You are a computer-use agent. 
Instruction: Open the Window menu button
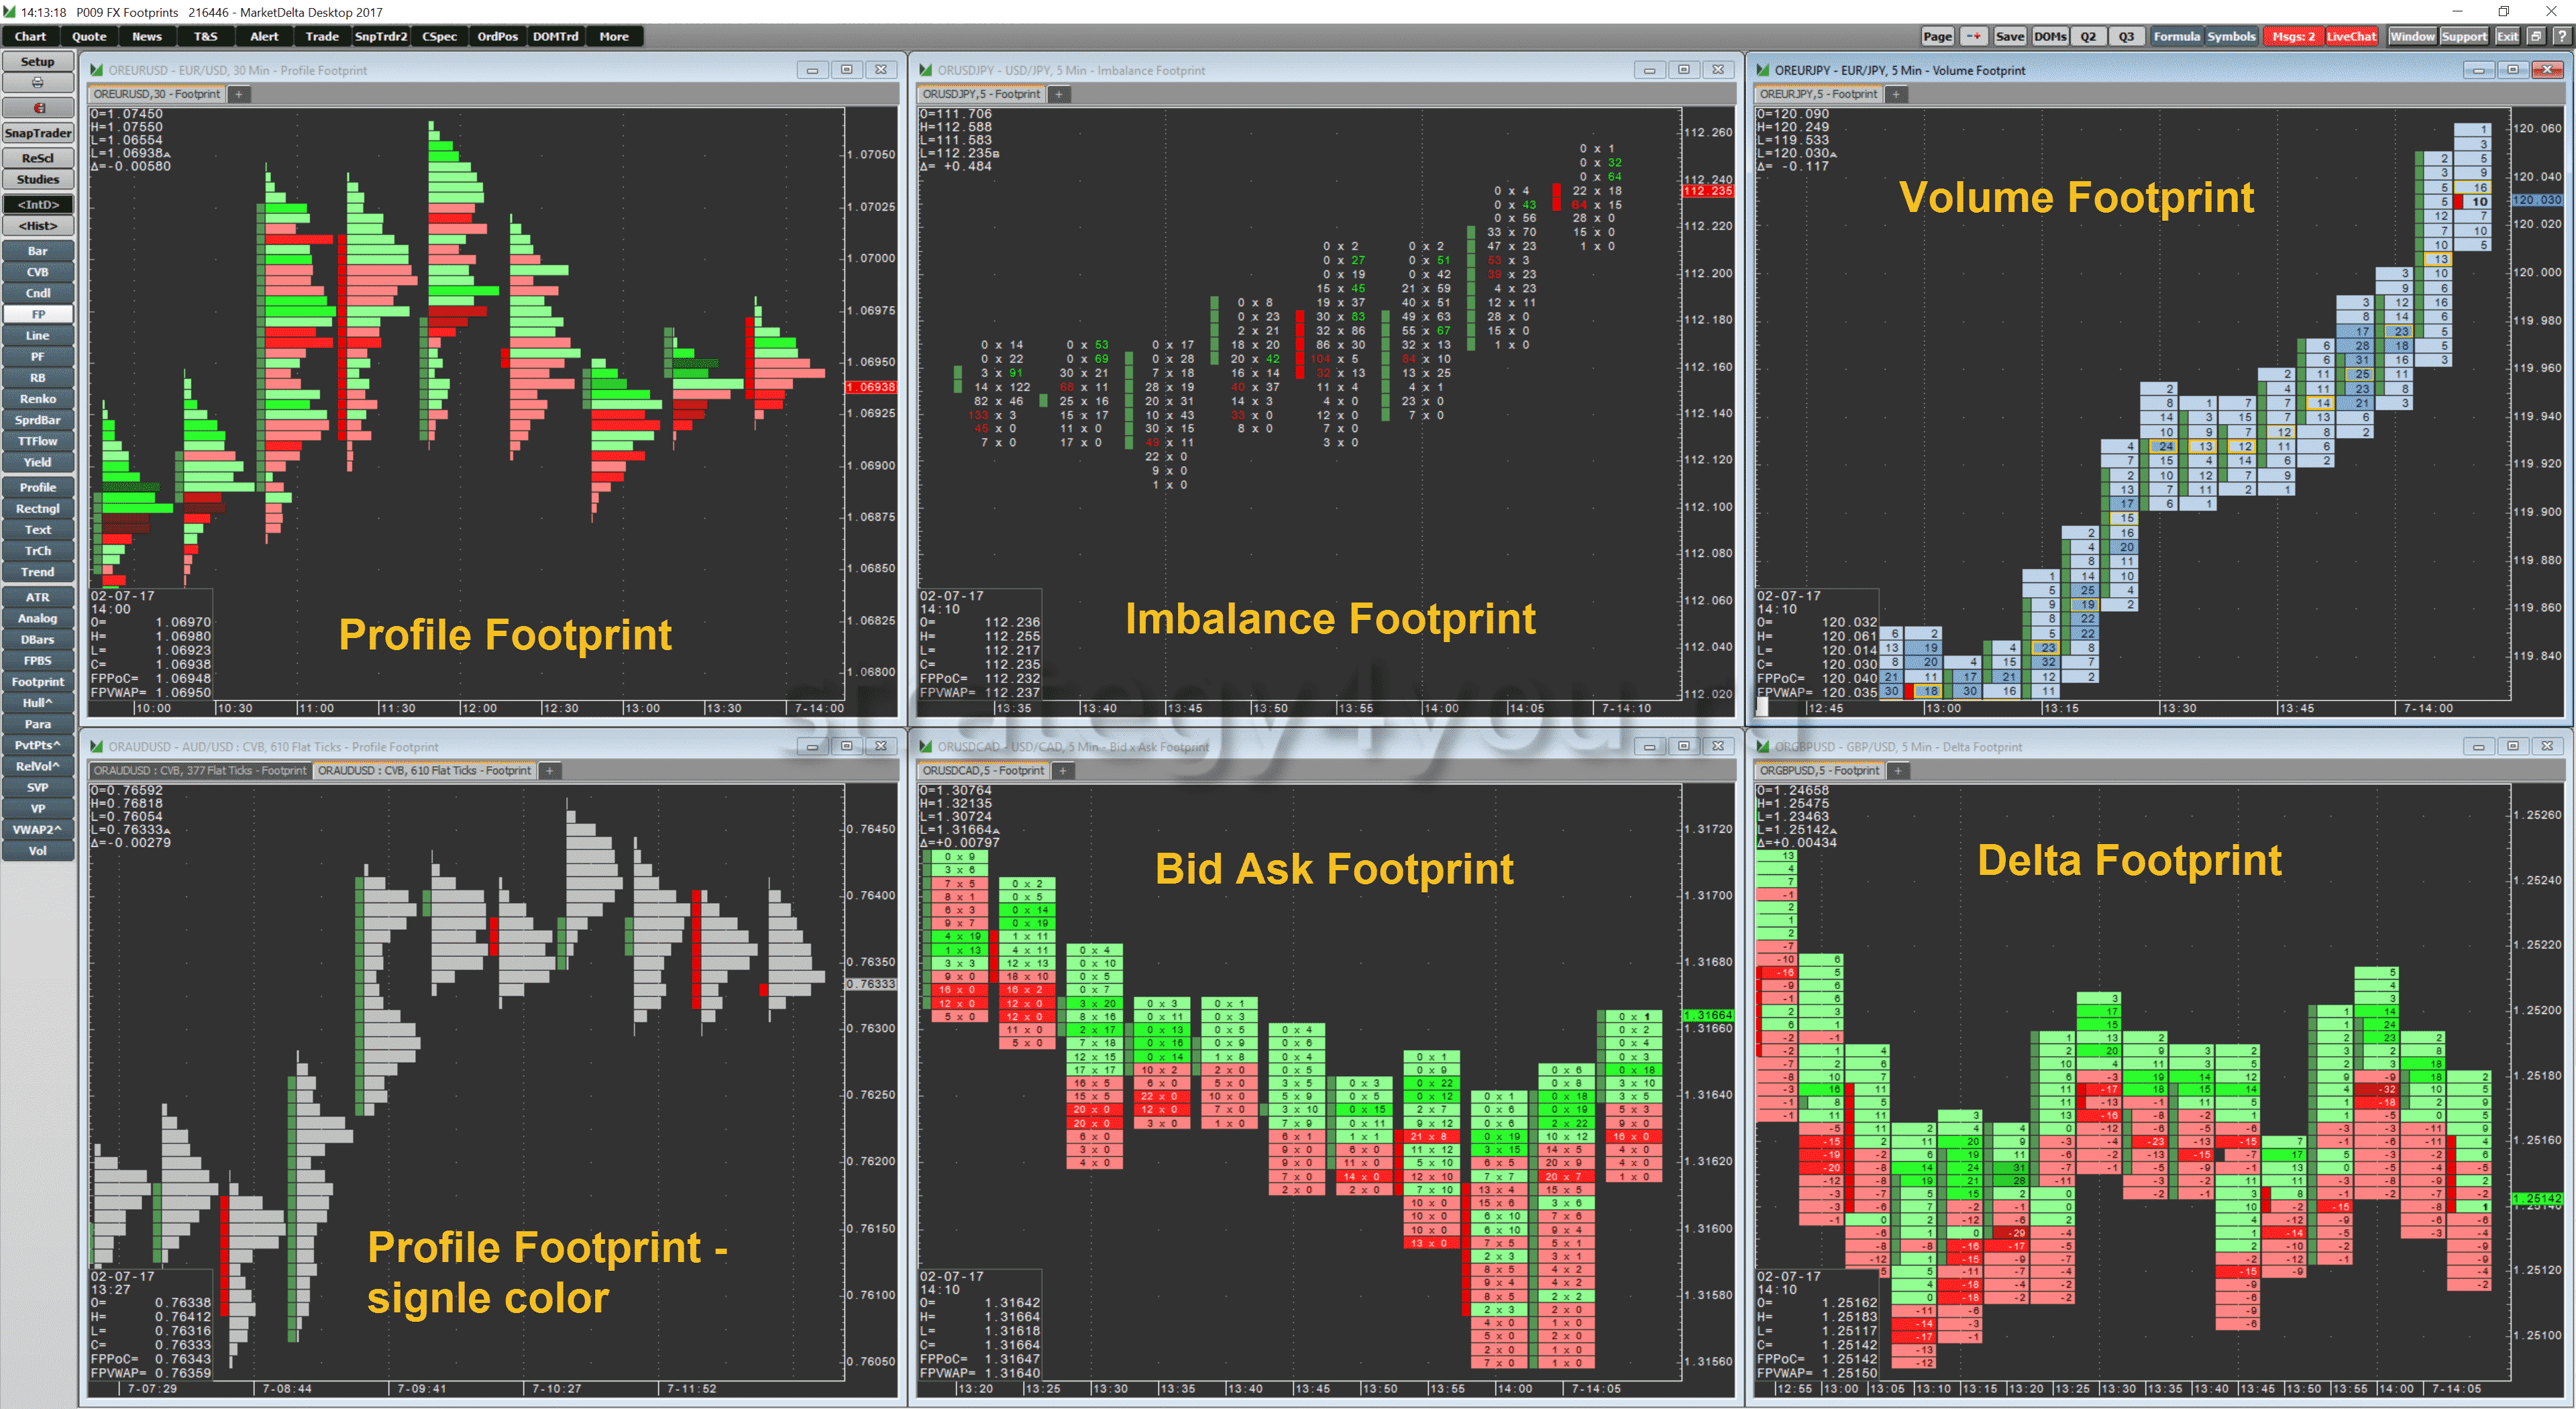click(2412, 36)
